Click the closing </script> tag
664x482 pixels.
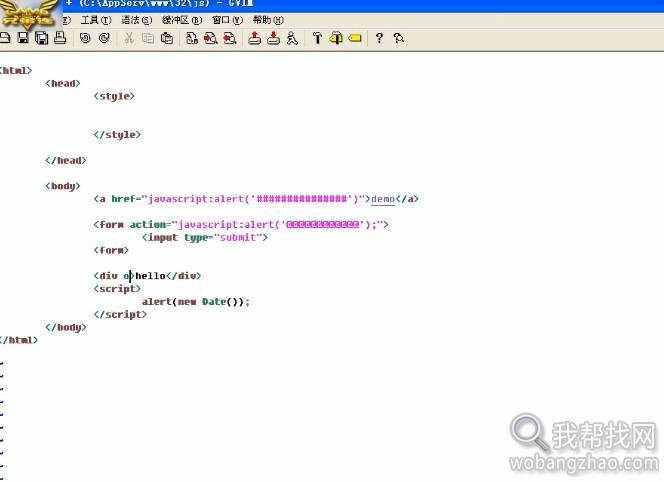pyautogui.click(x=120, y=314)
